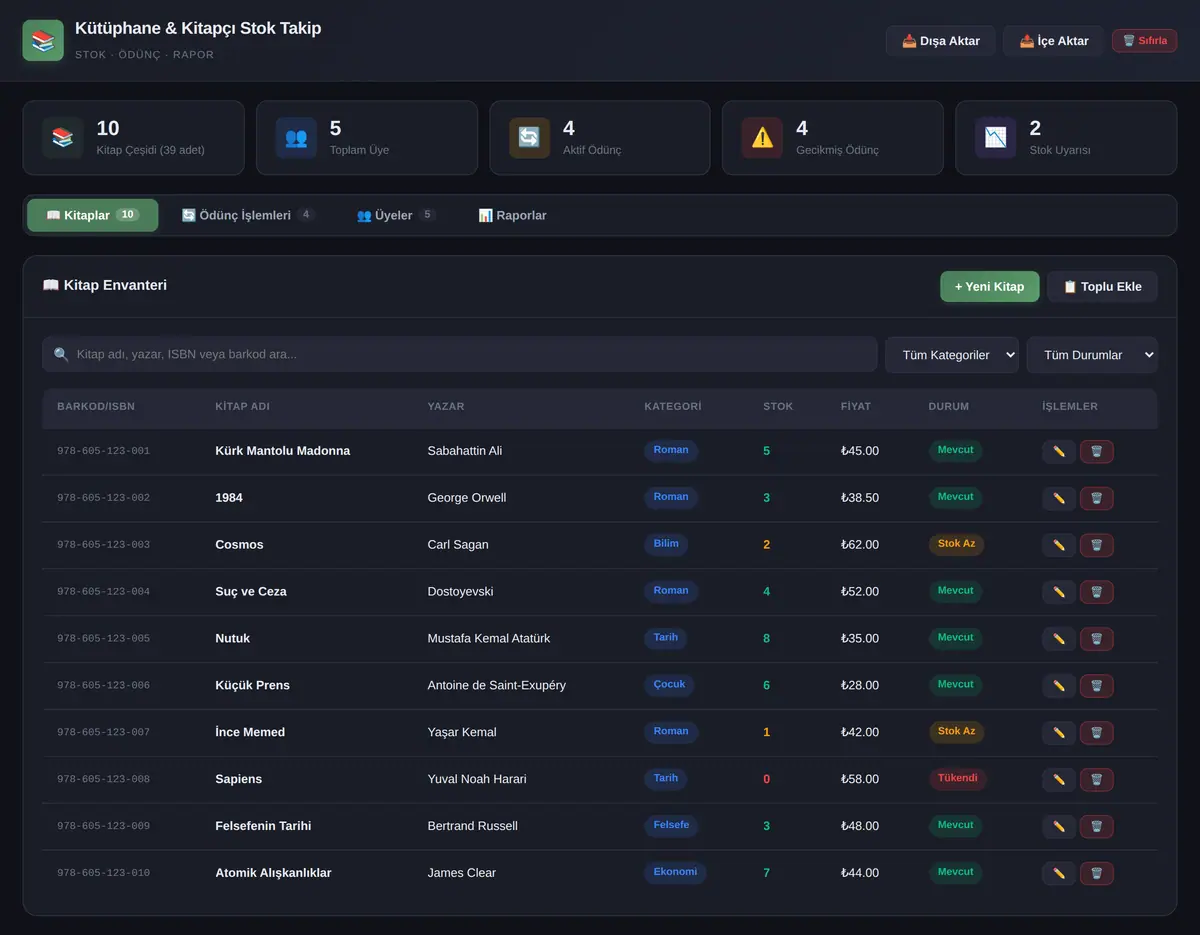Delete the Sapiens book row
This screenshot has height=935, width=1200.
[1096, 780]
